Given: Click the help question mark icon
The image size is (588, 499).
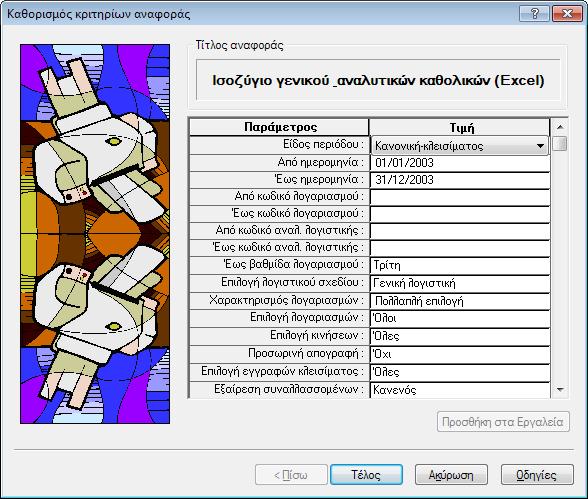Looking at the screenshot, I should click(534, 14).
